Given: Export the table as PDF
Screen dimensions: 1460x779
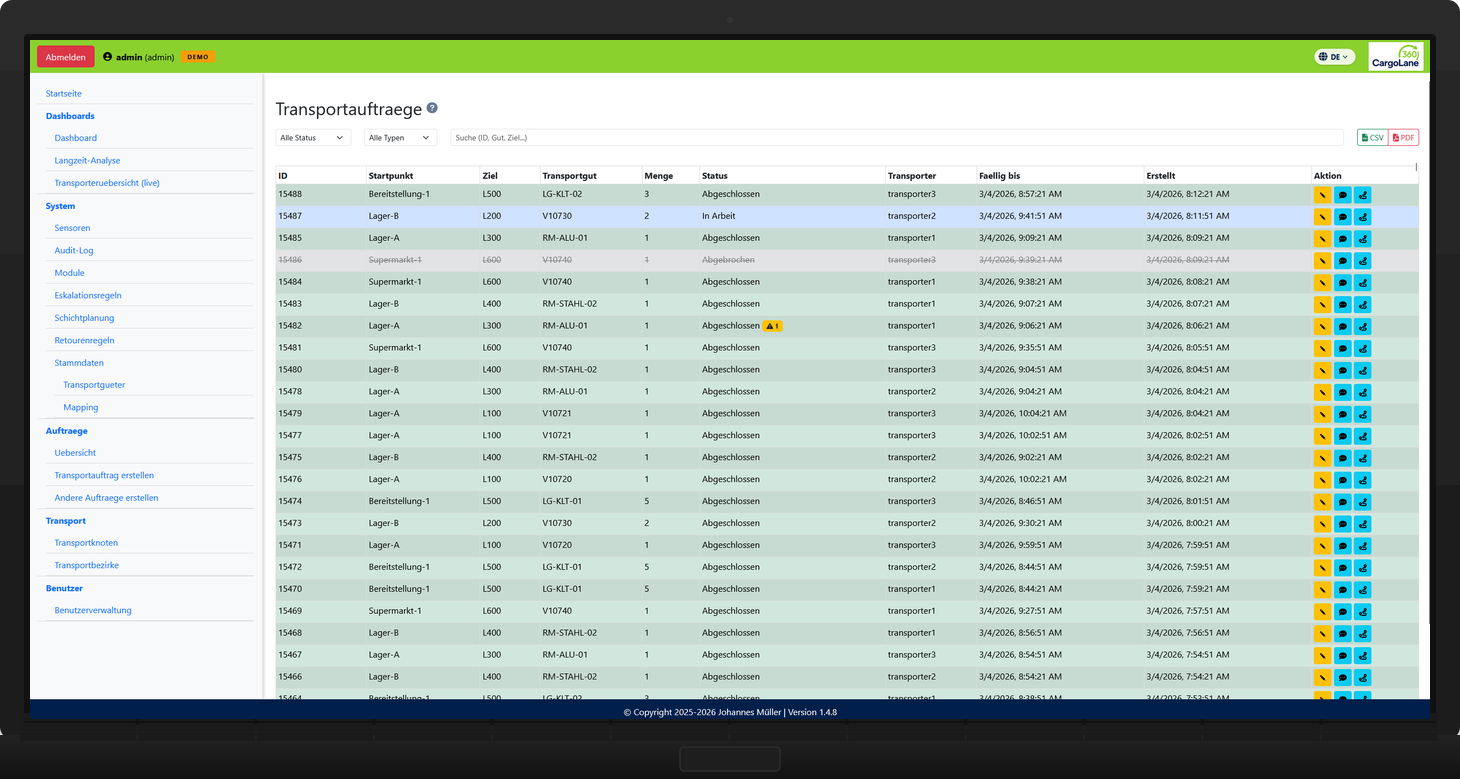Looking at the screenshot, I should [1403, 138].
